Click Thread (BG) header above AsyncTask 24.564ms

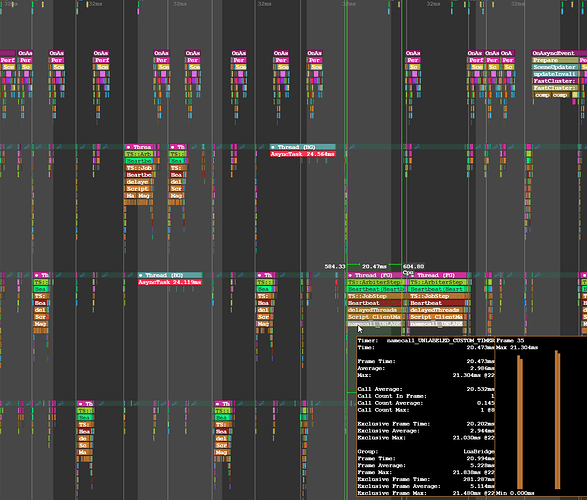pyautogui.click(x=302, y=147)
